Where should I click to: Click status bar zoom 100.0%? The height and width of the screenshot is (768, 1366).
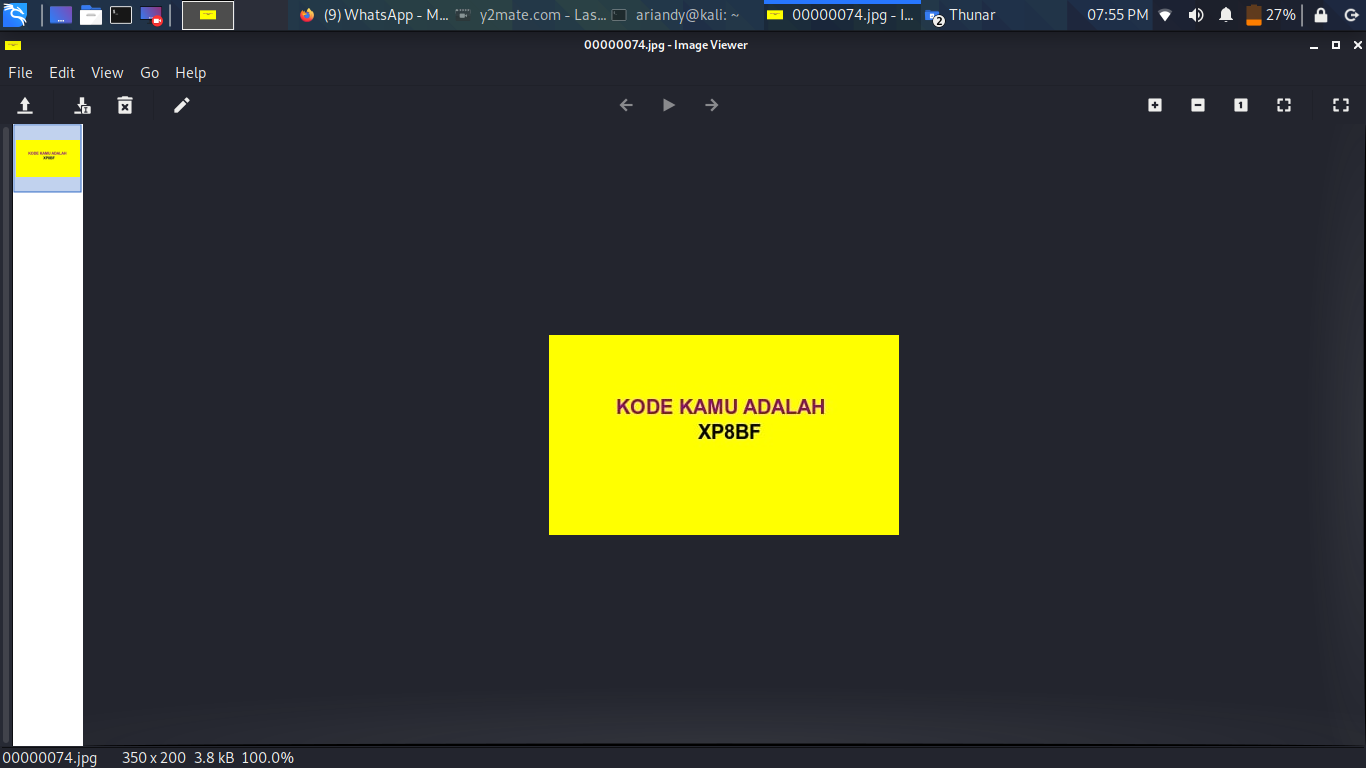(x=268, y=758)
